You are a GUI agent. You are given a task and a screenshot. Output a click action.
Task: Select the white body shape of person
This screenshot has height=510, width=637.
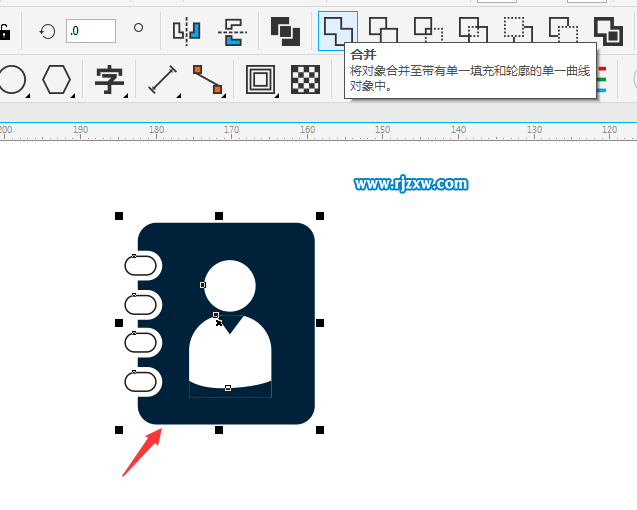coord(230,358)
